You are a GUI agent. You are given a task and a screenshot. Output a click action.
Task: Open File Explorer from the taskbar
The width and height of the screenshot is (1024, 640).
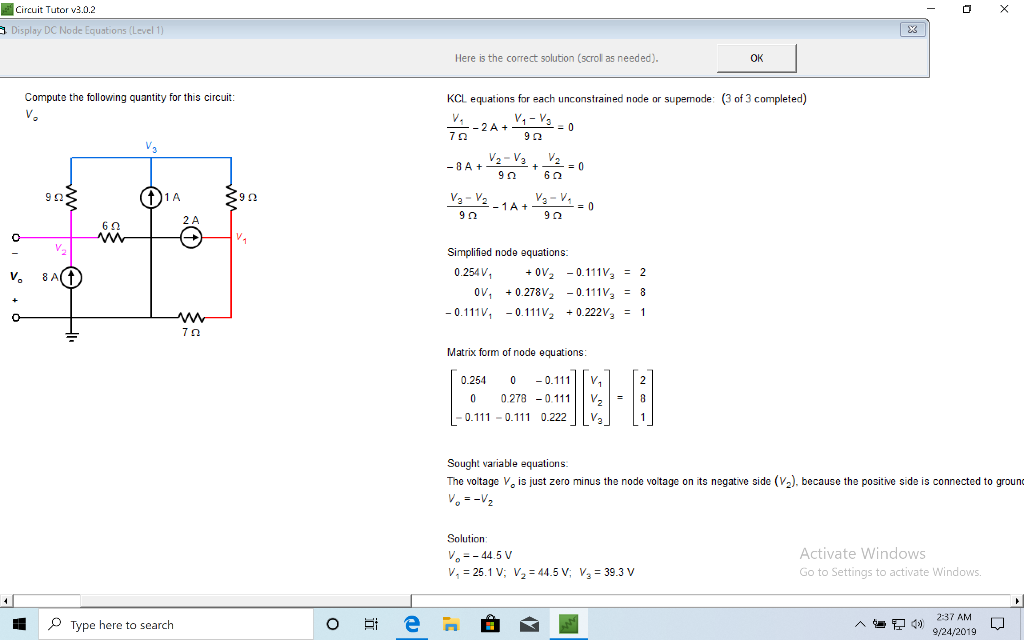coord(450,623)
